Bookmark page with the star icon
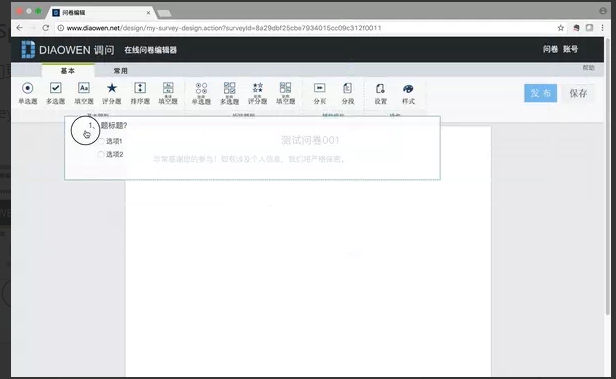This screenshot has width=616, height=379. click(561, 28)
